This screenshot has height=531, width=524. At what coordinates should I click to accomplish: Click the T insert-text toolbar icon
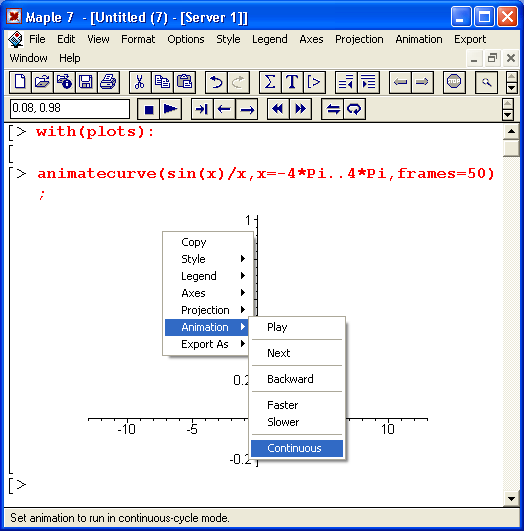tap(292, 82)
